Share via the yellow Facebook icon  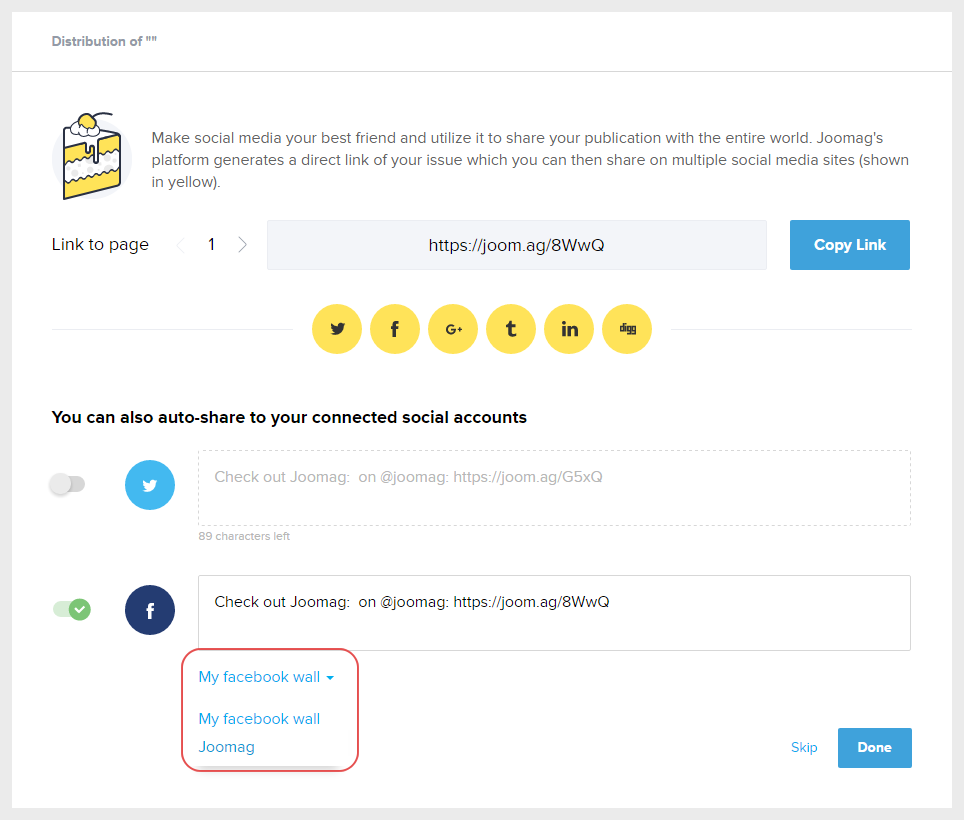pos(395,329)
